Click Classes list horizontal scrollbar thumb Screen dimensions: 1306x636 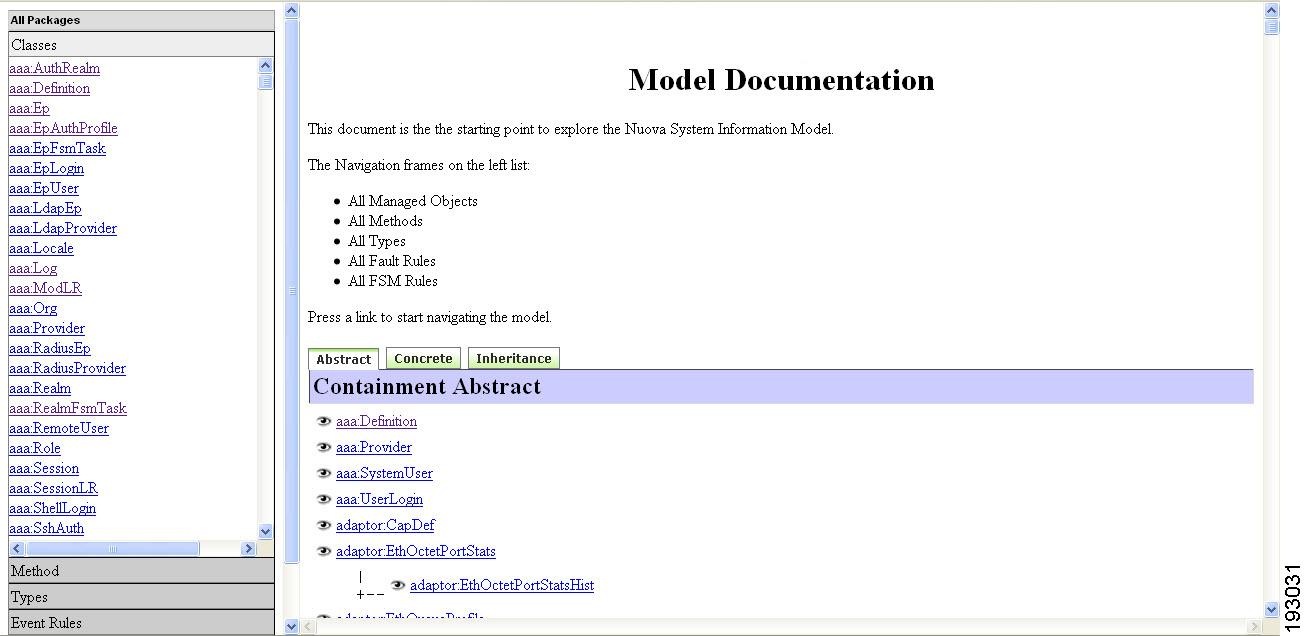112,548
